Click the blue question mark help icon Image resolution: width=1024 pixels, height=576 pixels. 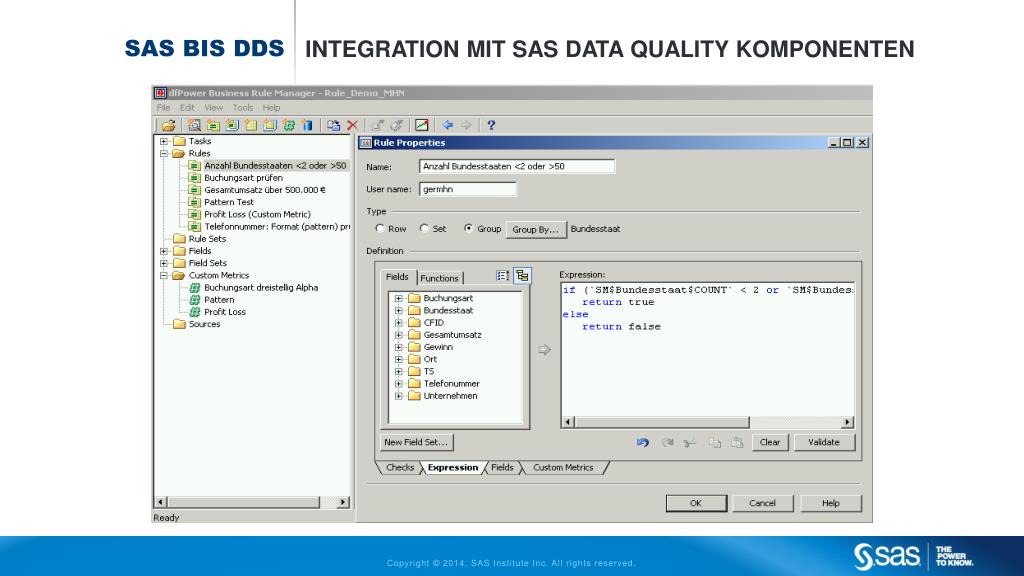tap(491, 125)
